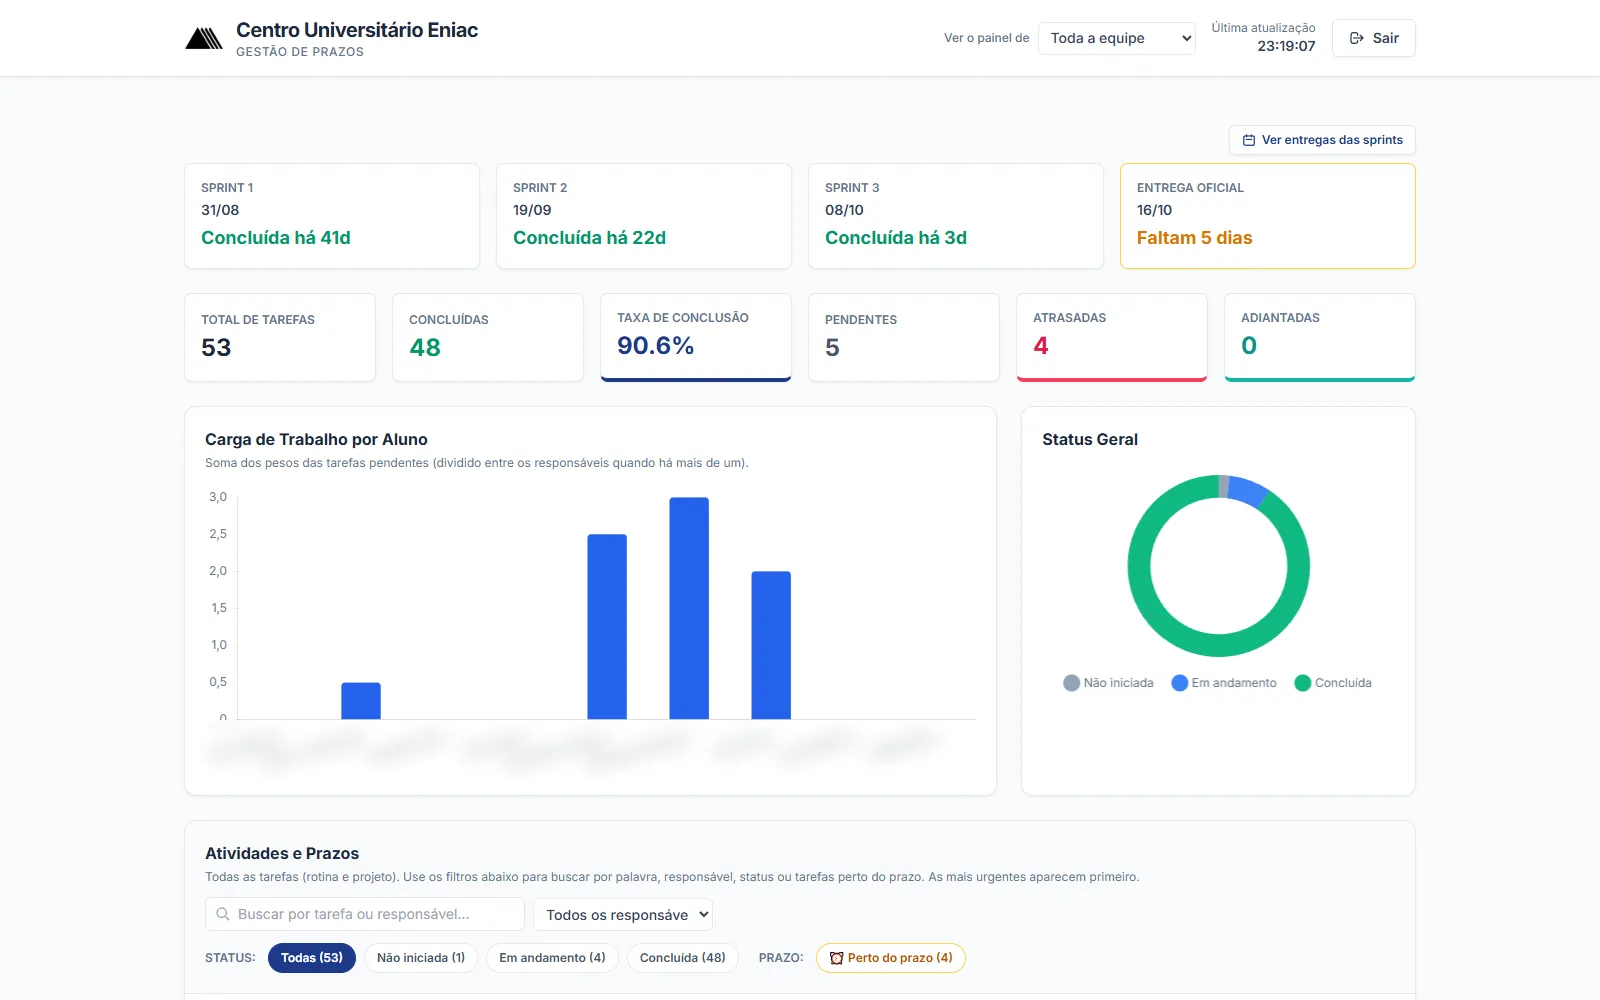This screenshot has width=1600, height=1000.
Task: Open the Todos os responsáveis dropdown
Action: (x=623, y=915)
